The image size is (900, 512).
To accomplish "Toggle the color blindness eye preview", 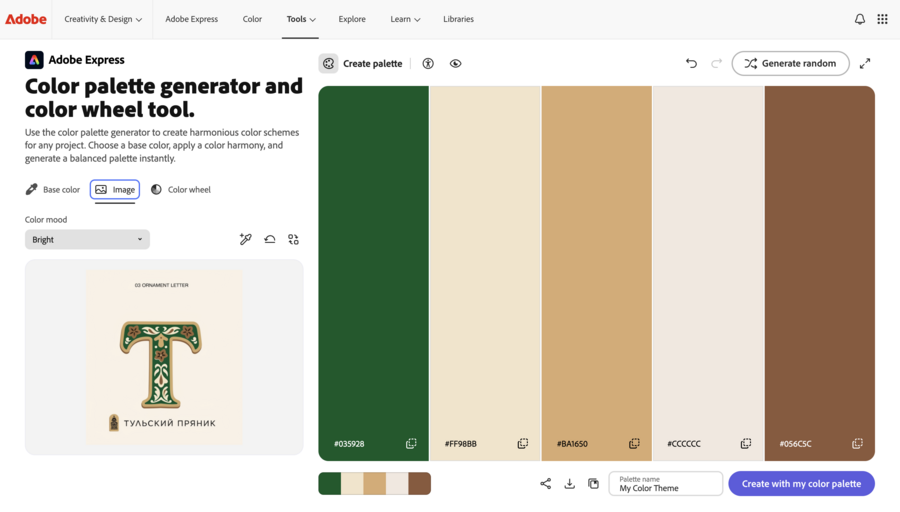I will 455,64.
